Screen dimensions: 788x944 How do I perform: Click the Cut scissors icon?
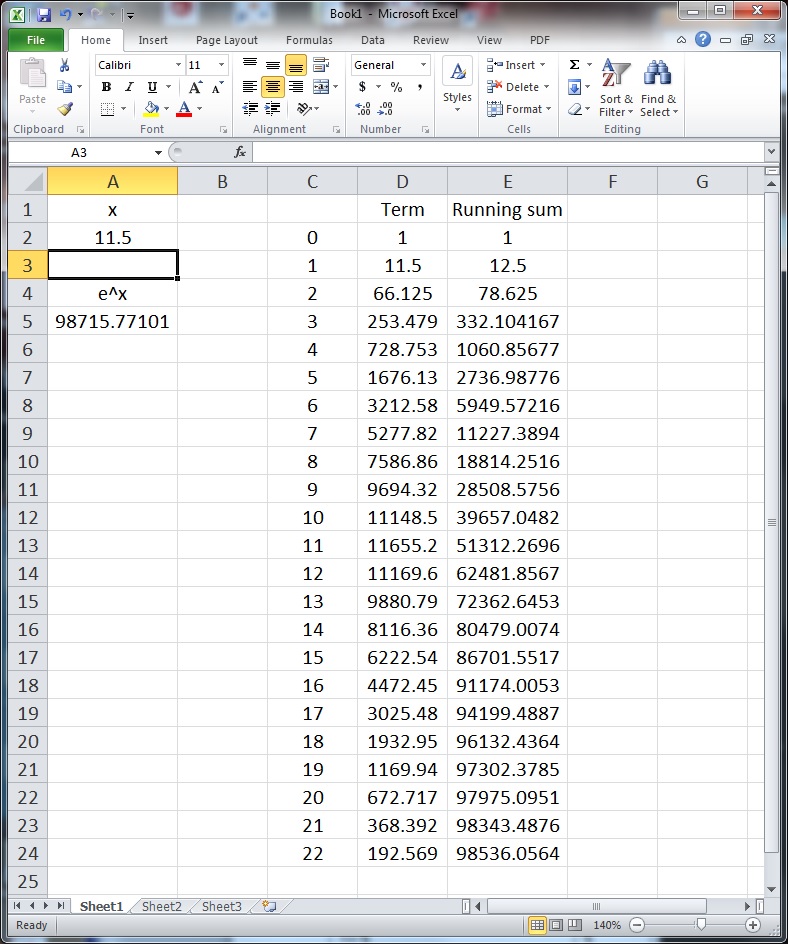65,65
